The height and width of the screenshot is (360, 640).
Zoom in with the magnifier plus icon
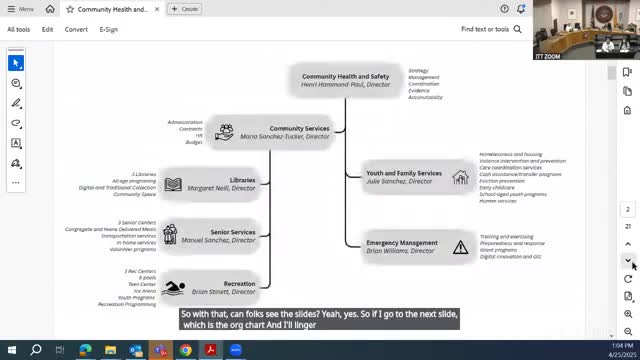point(628,314)
